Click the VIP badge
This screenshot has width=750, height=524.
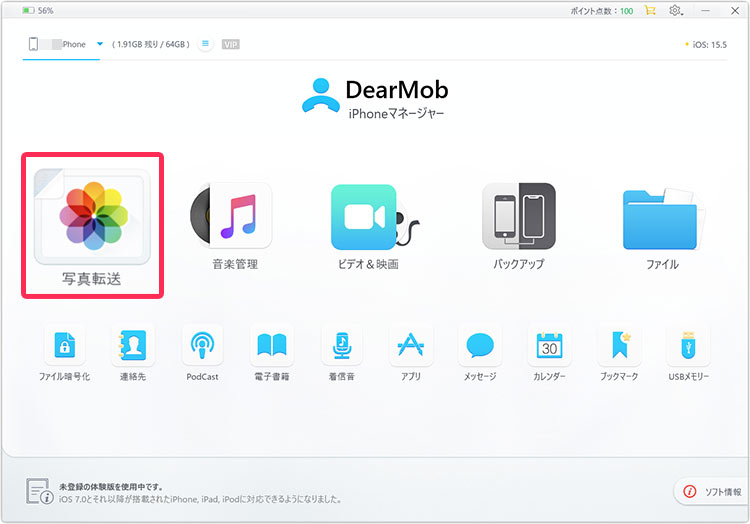coord(231,44)
